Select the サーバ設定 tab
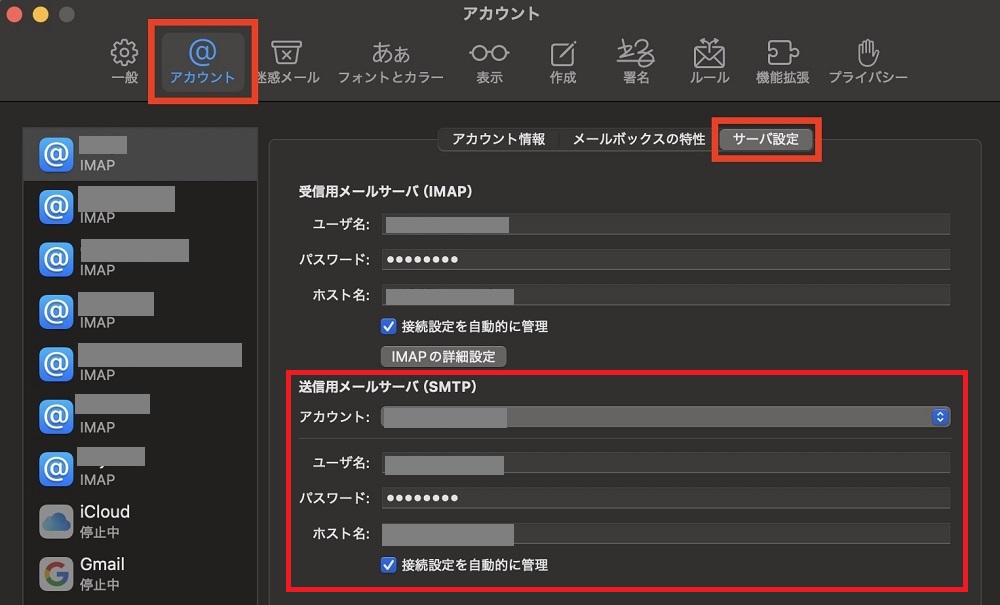Viewport: 1000px width, 605px height. pos(766,140)
